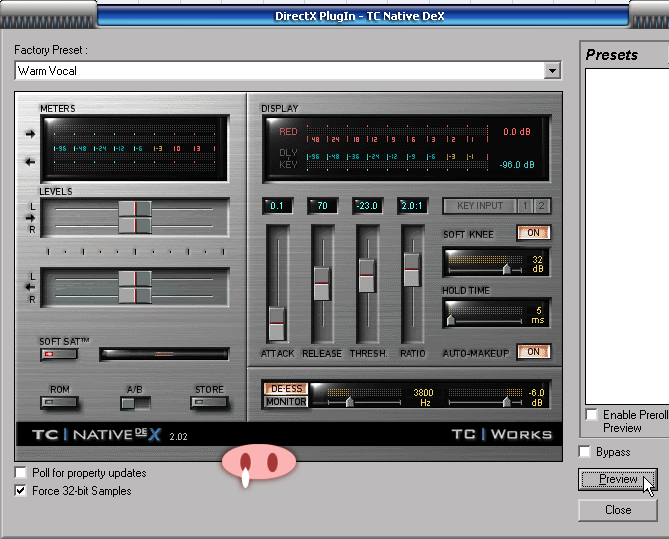Click the DirectX PlugIn title bar
The width and height of the screenshot is (669, 539).
point(360,16)
